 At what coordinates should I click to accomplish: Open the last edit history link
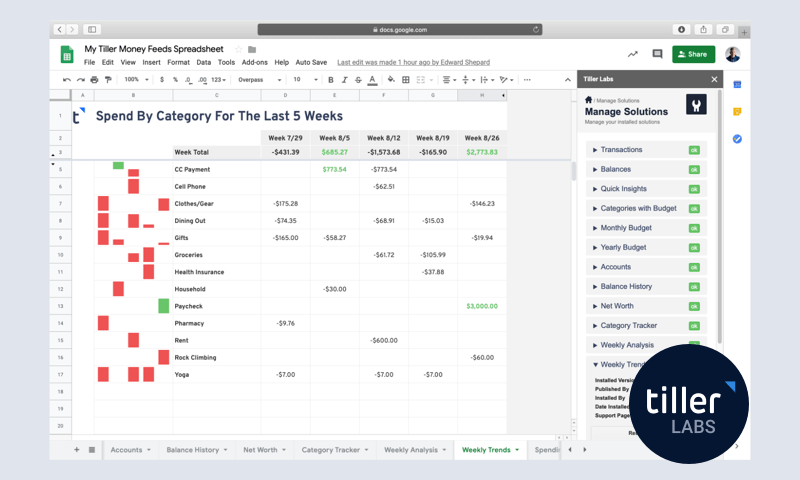413,62
